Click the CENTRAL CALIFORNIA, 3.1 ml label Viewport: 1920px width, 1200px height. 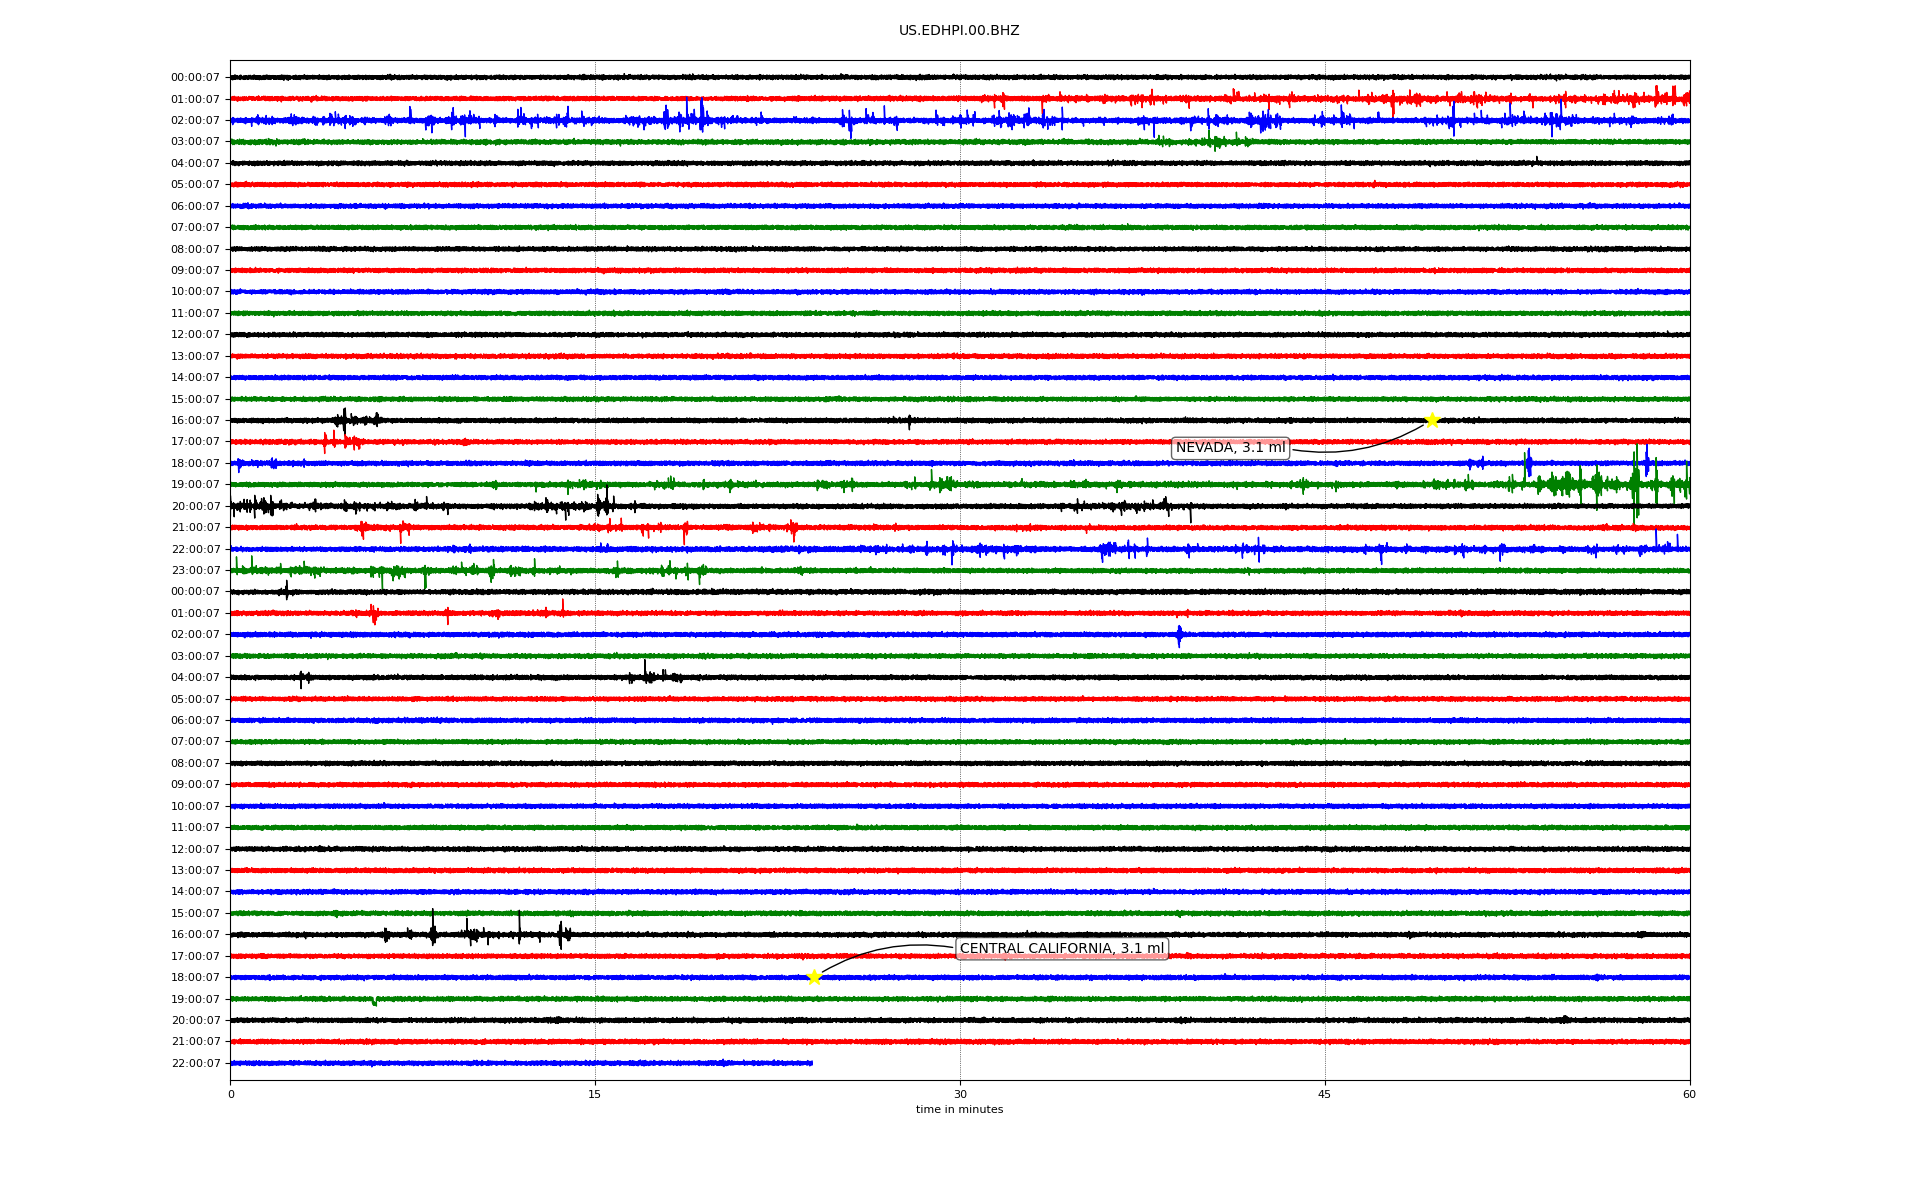1061,949
